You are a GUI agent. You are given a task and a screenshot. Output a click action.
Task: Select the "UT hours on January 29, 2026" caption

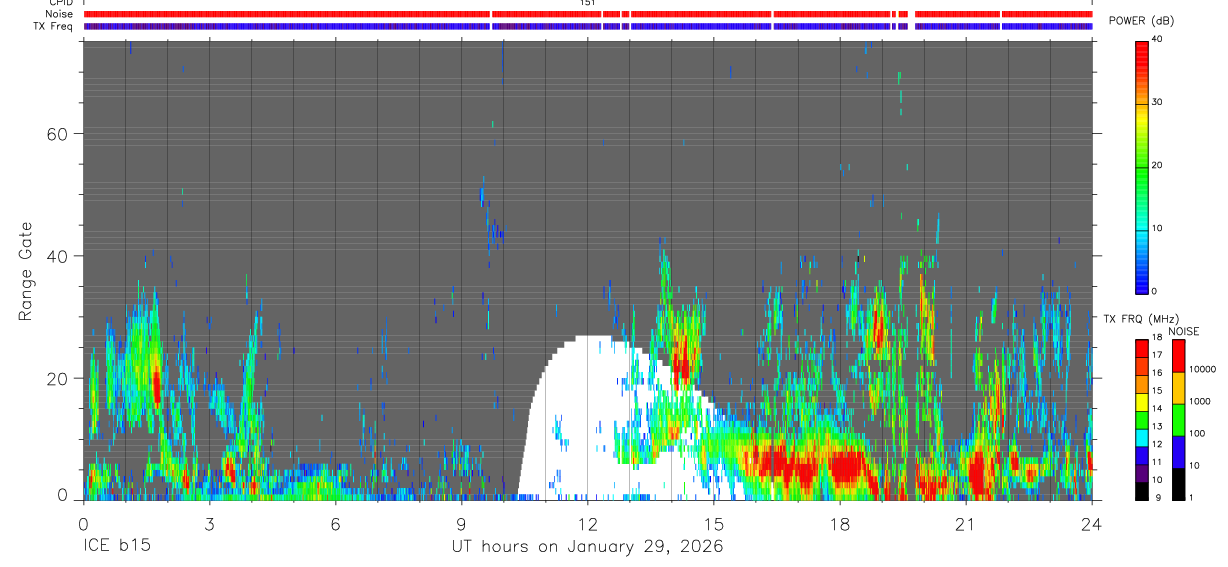click(x=587, y=547)
